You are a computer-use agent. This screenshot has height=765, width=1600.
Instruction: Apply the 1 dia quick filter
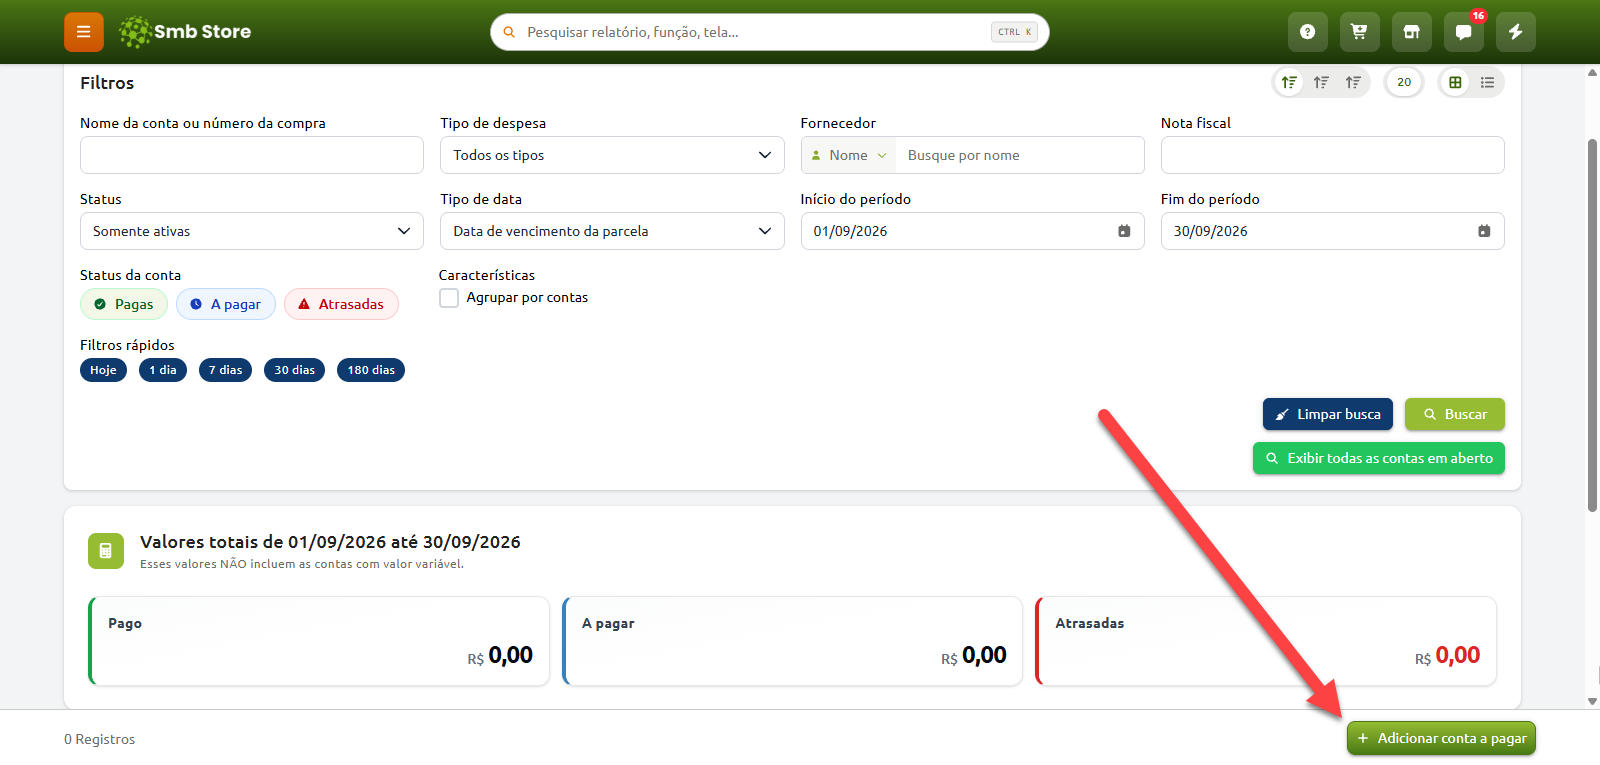point(163,370)
